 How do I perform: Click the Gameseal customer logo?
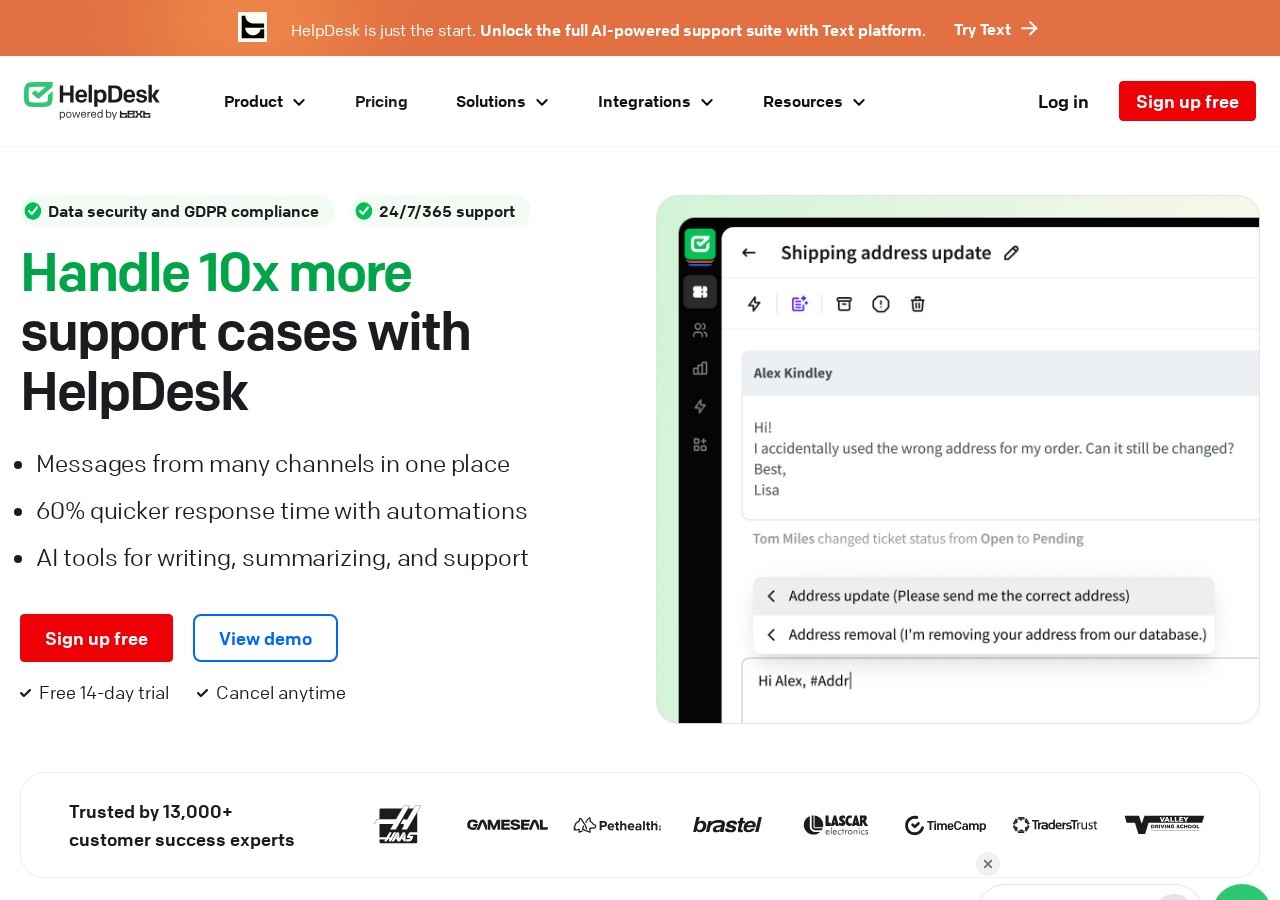click(x=507, y=825)
